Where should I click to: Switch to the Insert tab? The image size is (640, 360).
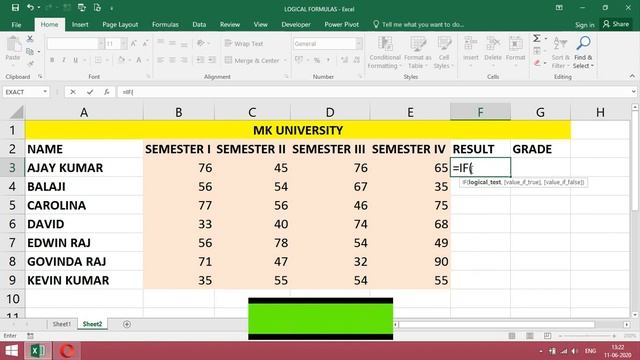coord(80,24)
